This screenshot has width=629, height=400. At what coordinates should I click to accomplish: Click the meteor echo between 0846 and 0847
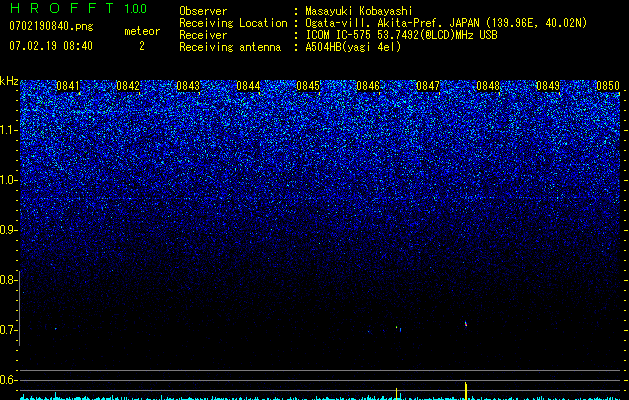click(398, 329)
